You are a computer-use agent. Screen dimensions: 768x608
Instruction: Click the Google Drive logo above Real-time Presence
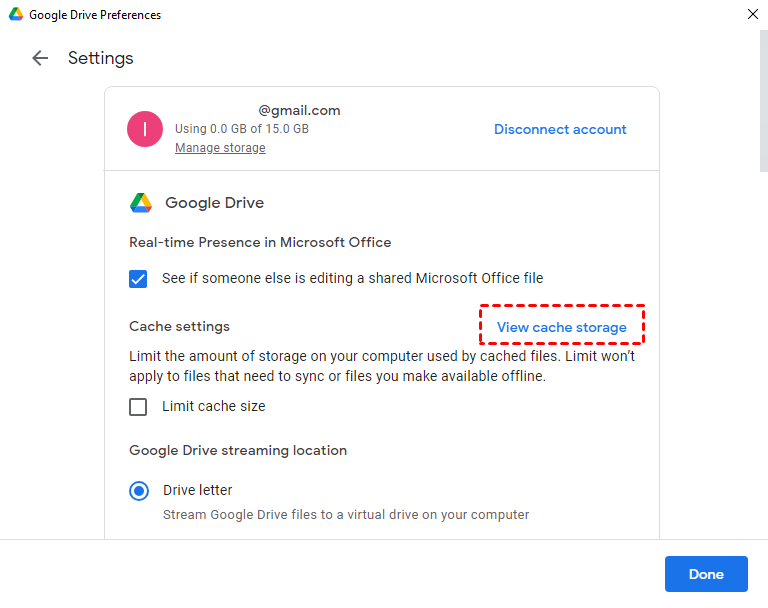(141, 203)
